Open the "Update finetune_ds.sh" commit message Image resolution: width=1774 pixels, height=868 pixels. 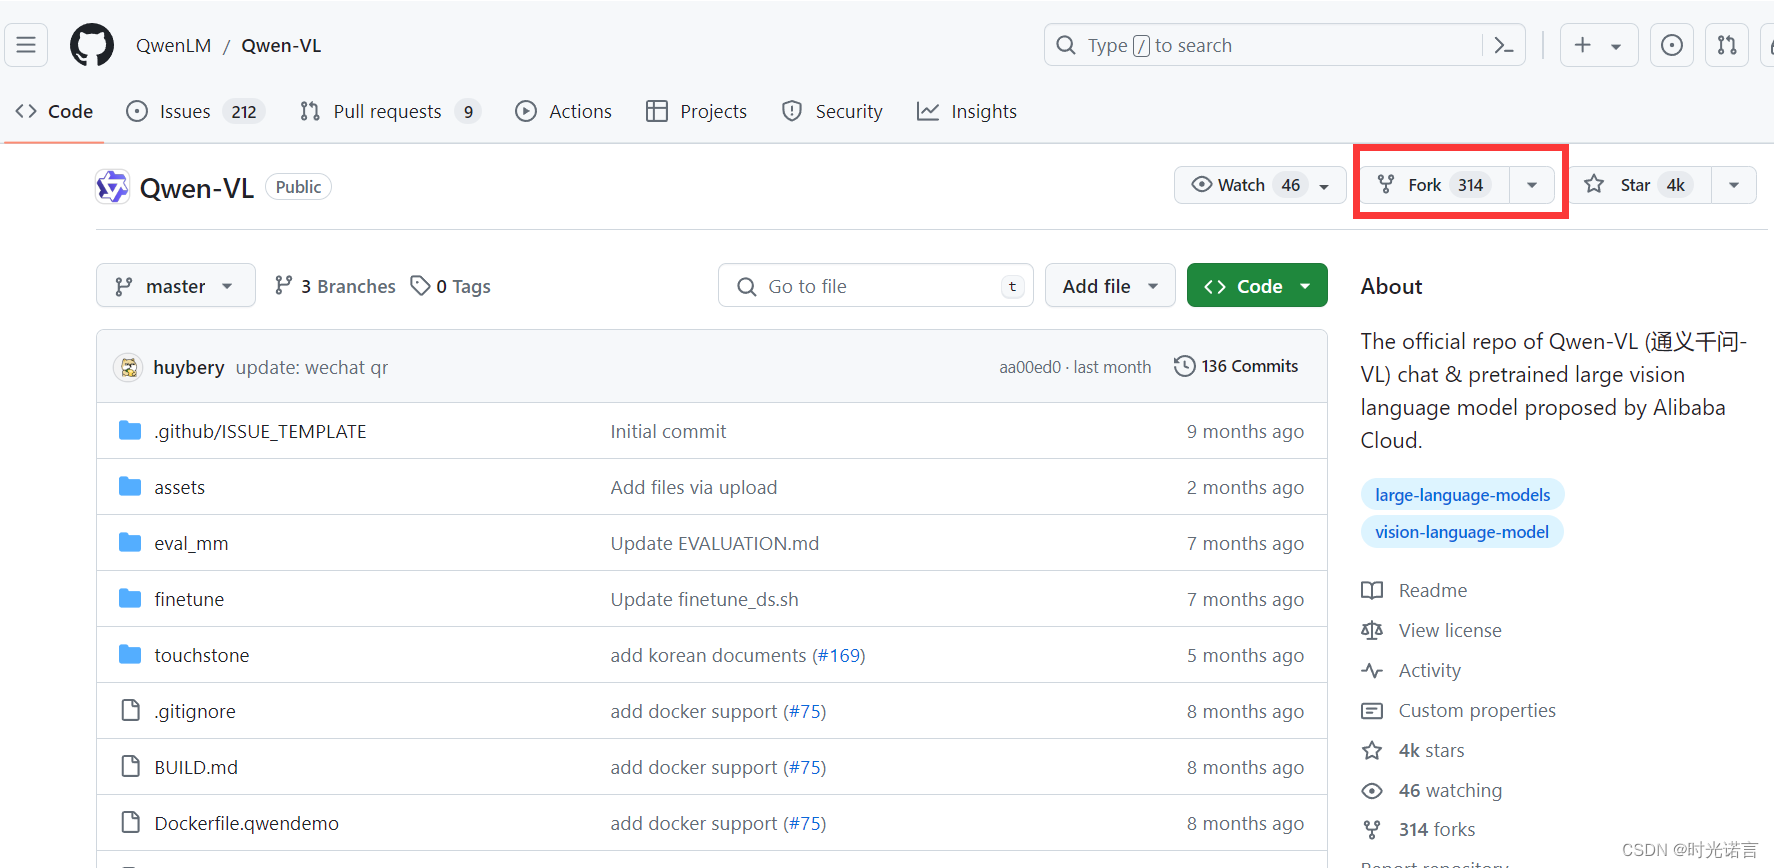[705, 599]
